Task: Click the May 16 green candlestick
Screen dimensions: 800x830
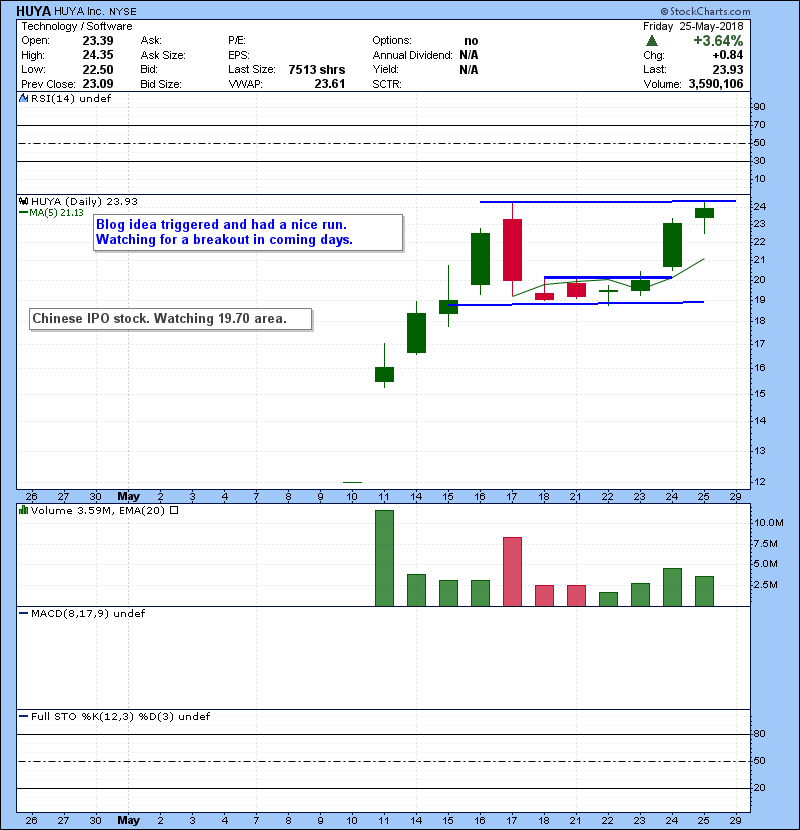Action: click(x=481, y=259)
